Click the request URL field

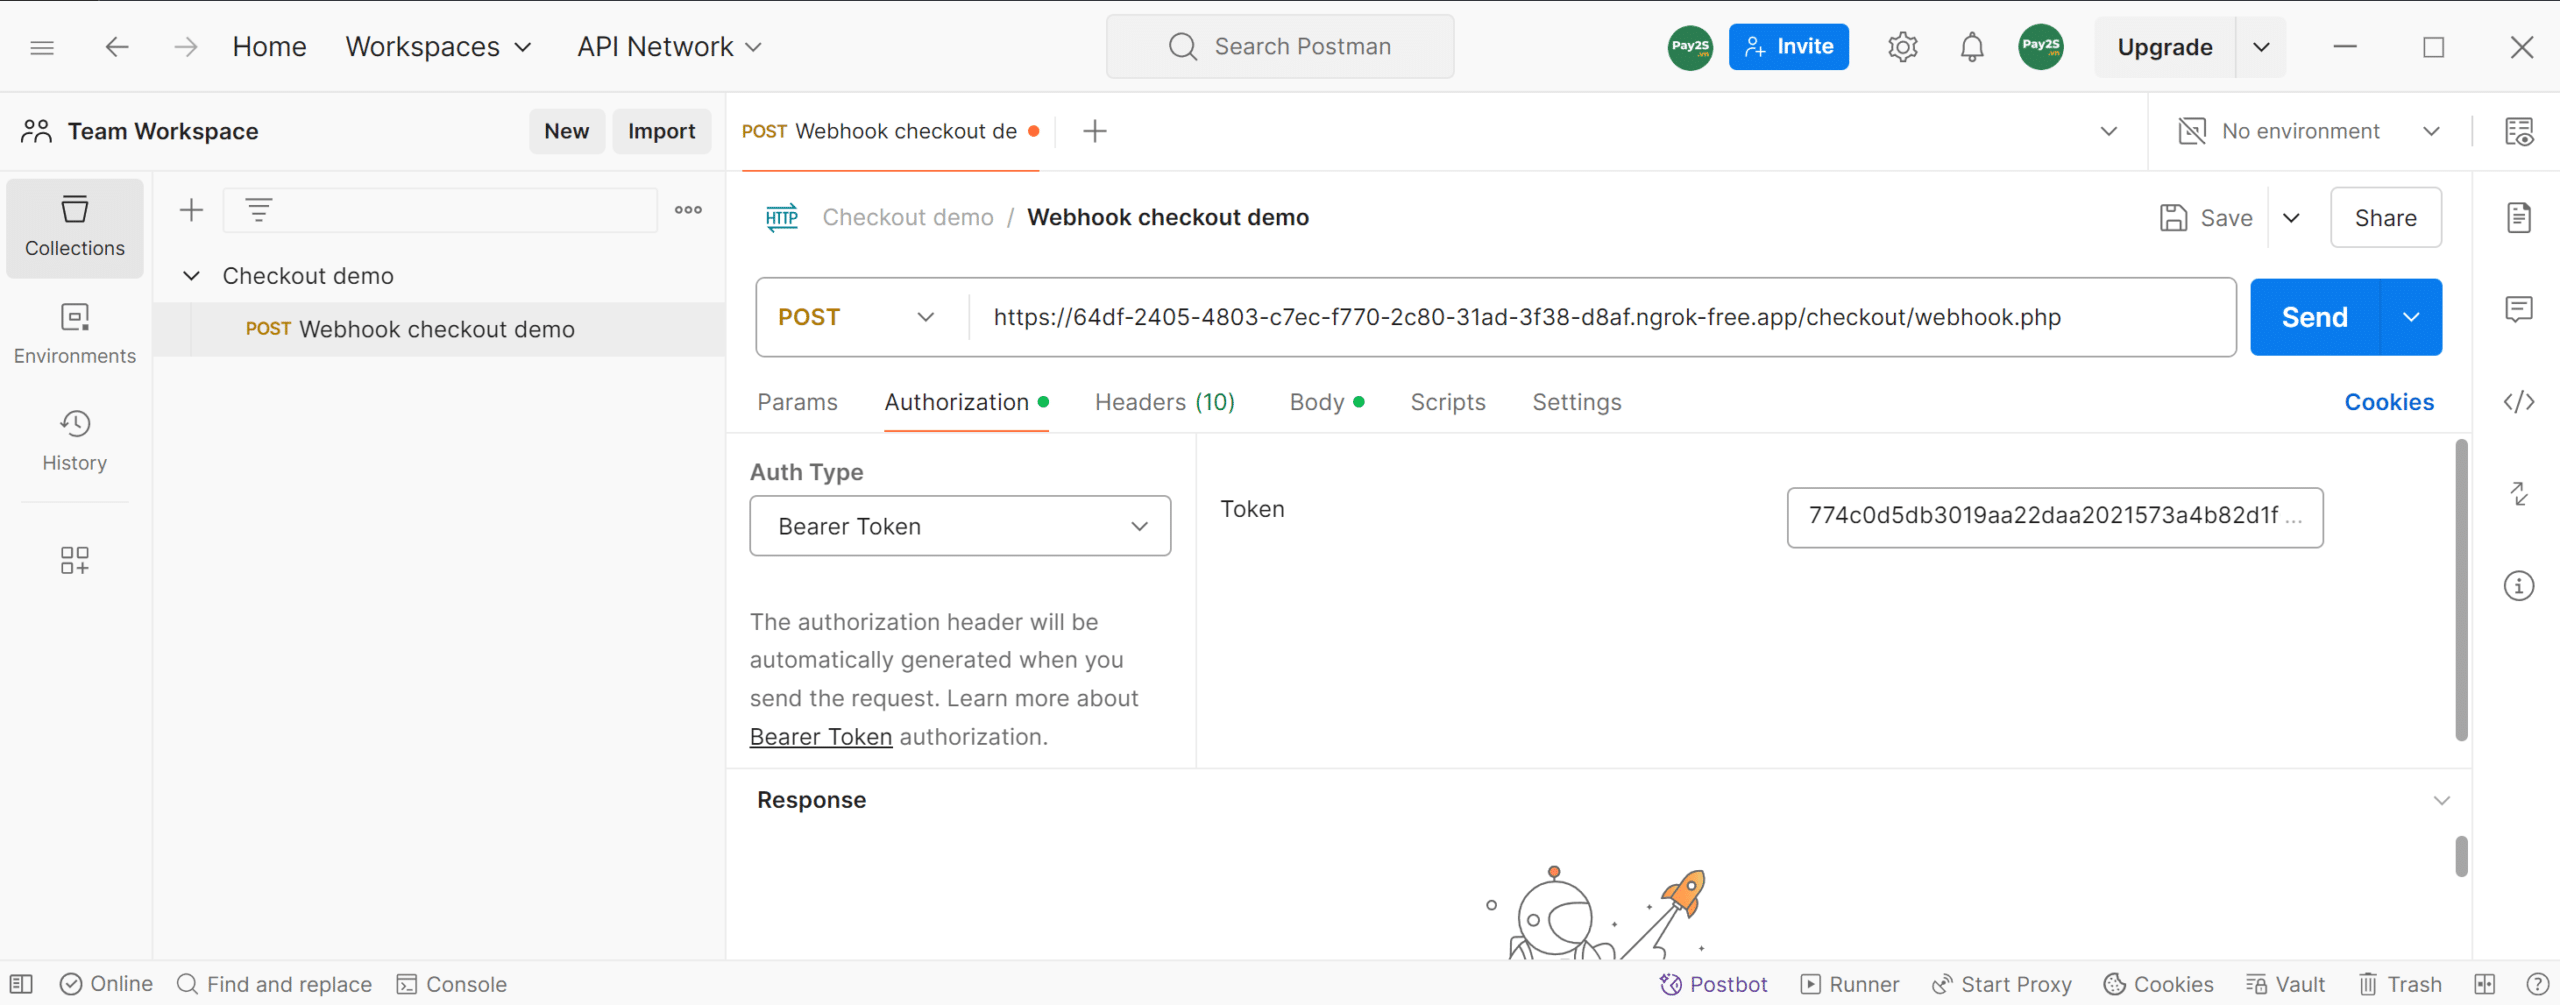(1602, 317)
